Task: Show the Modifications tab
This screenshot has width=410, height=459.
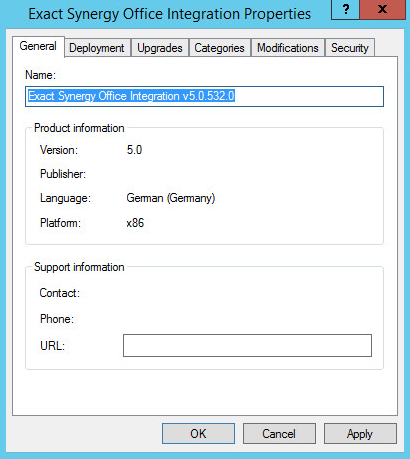Action: coord(288,48)
